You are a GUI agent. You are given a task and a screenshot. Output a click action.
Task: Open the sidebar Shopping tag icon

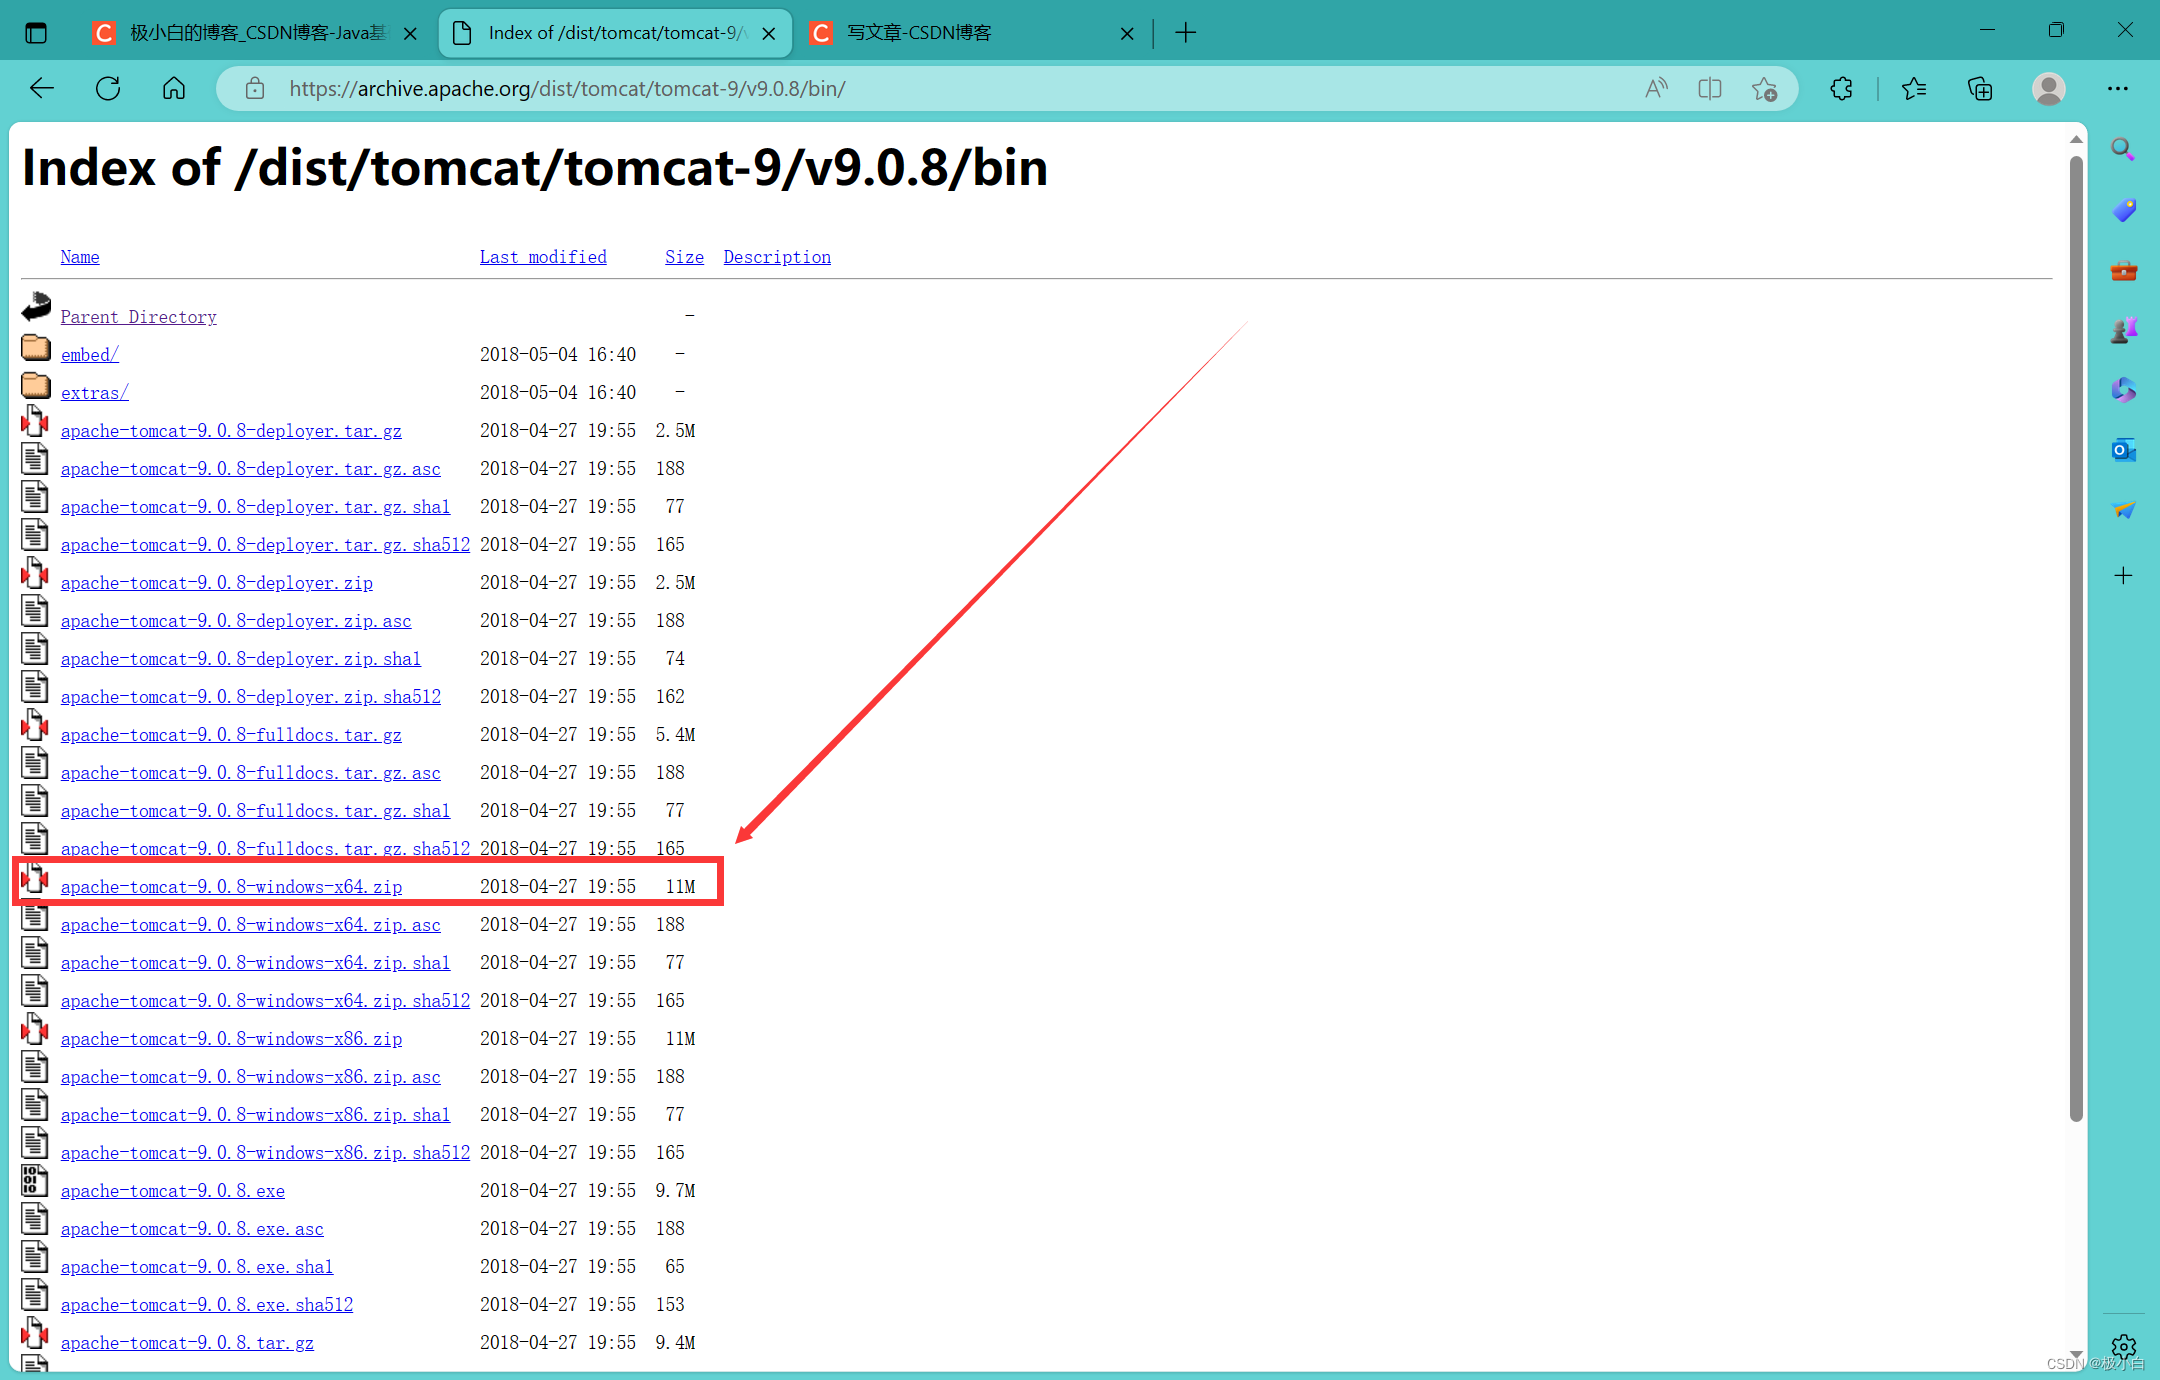[x=2123, y=210]
